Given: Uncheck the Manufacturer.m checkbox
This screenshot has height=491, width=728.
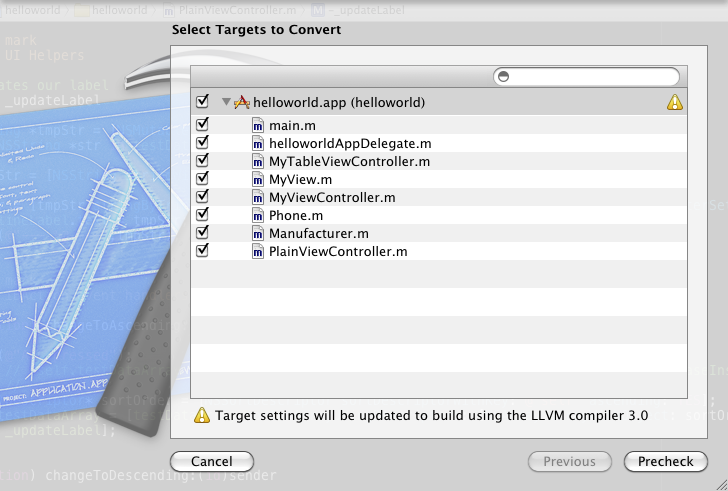Looking at the screenshot, I should click(202, 232).
